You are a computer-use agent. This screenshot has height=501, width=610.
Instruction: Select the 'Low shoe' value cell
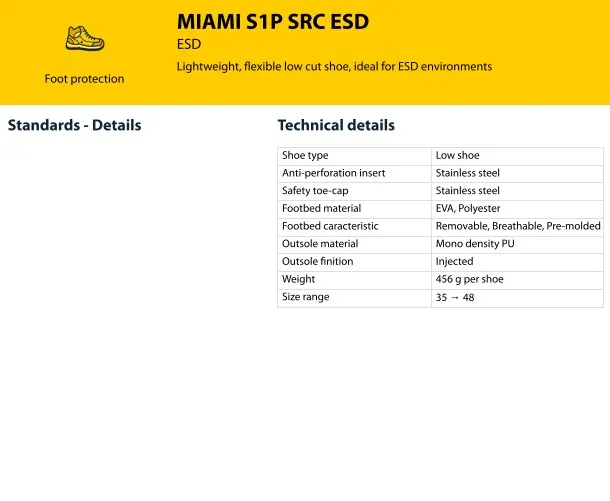(x=517, y=156)
